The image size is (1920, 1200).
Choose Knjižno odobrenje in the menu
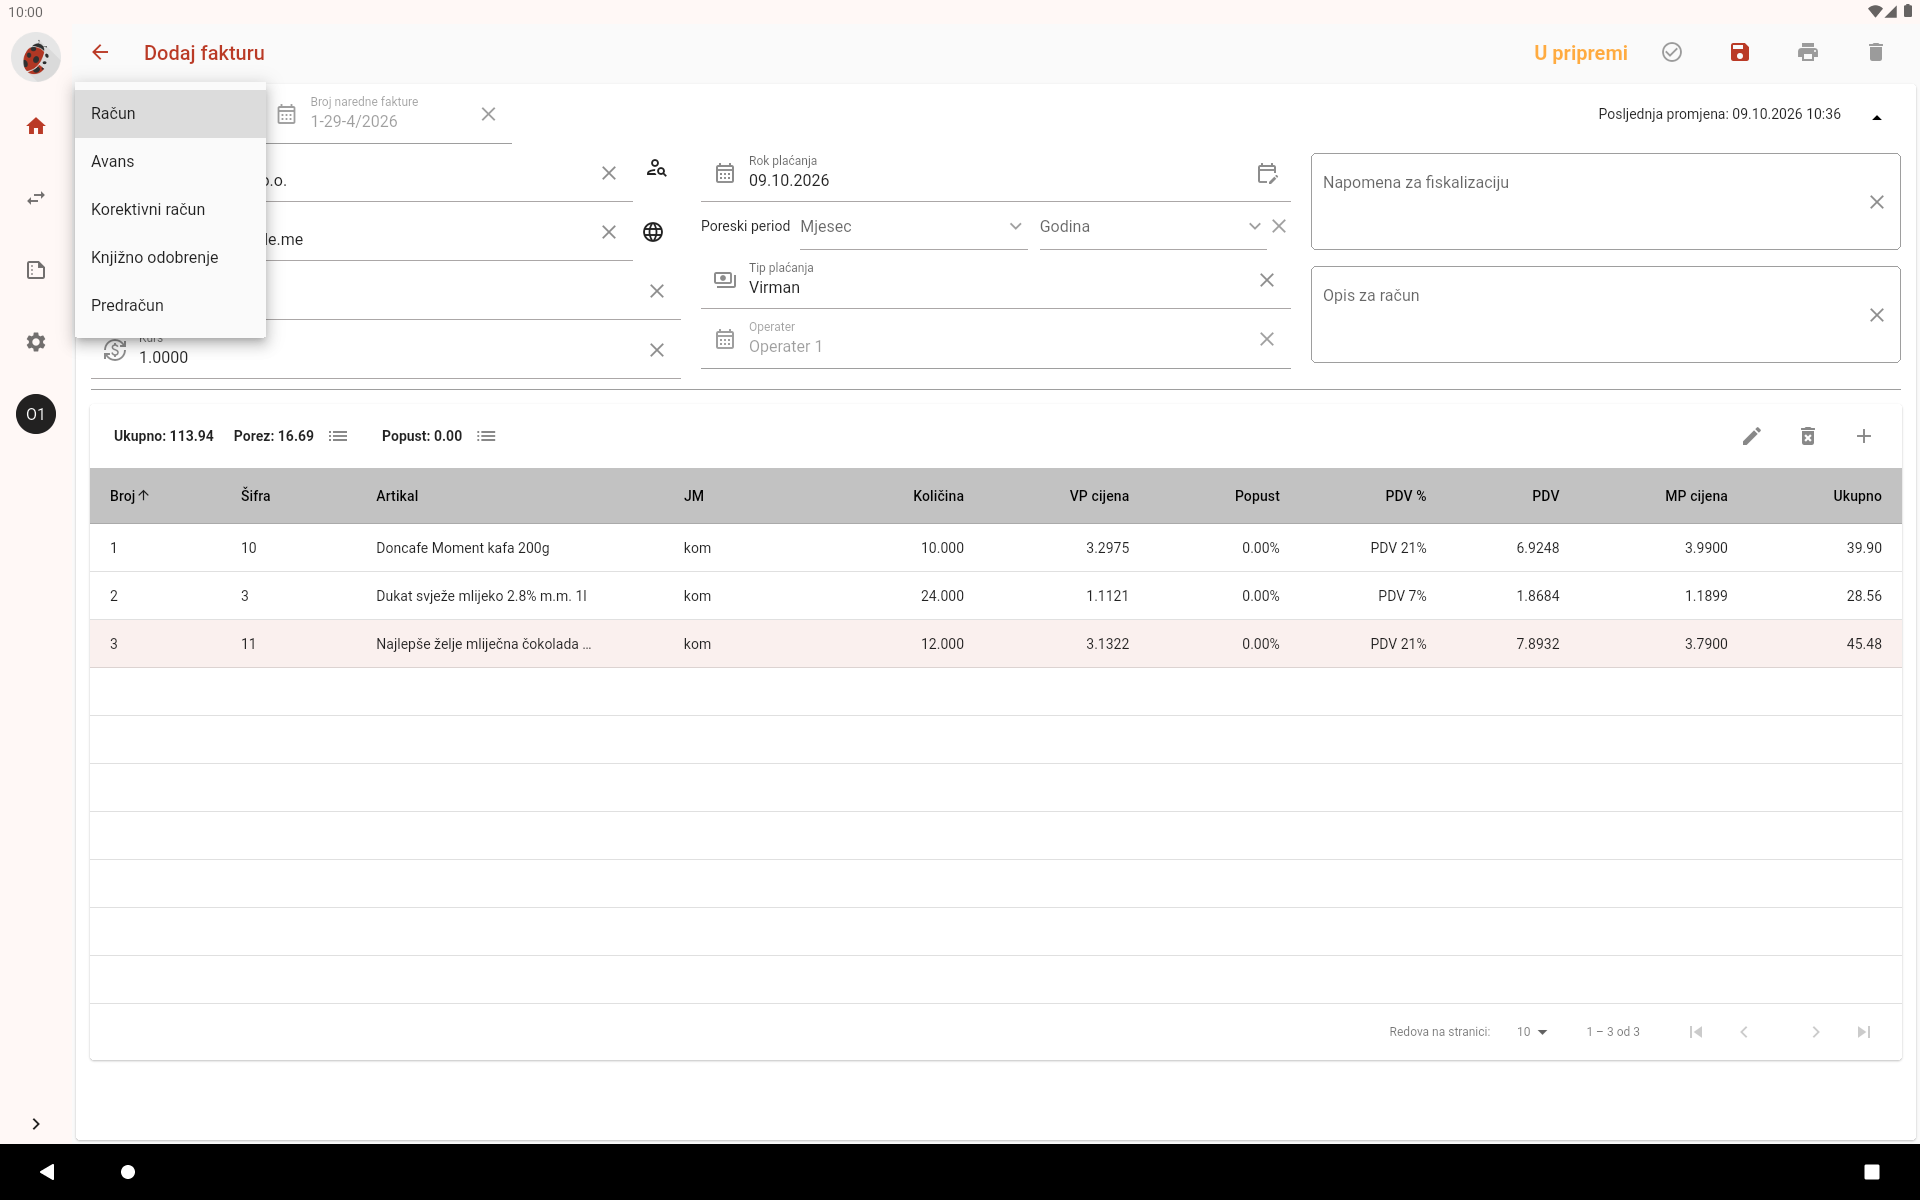coord(170,258)
